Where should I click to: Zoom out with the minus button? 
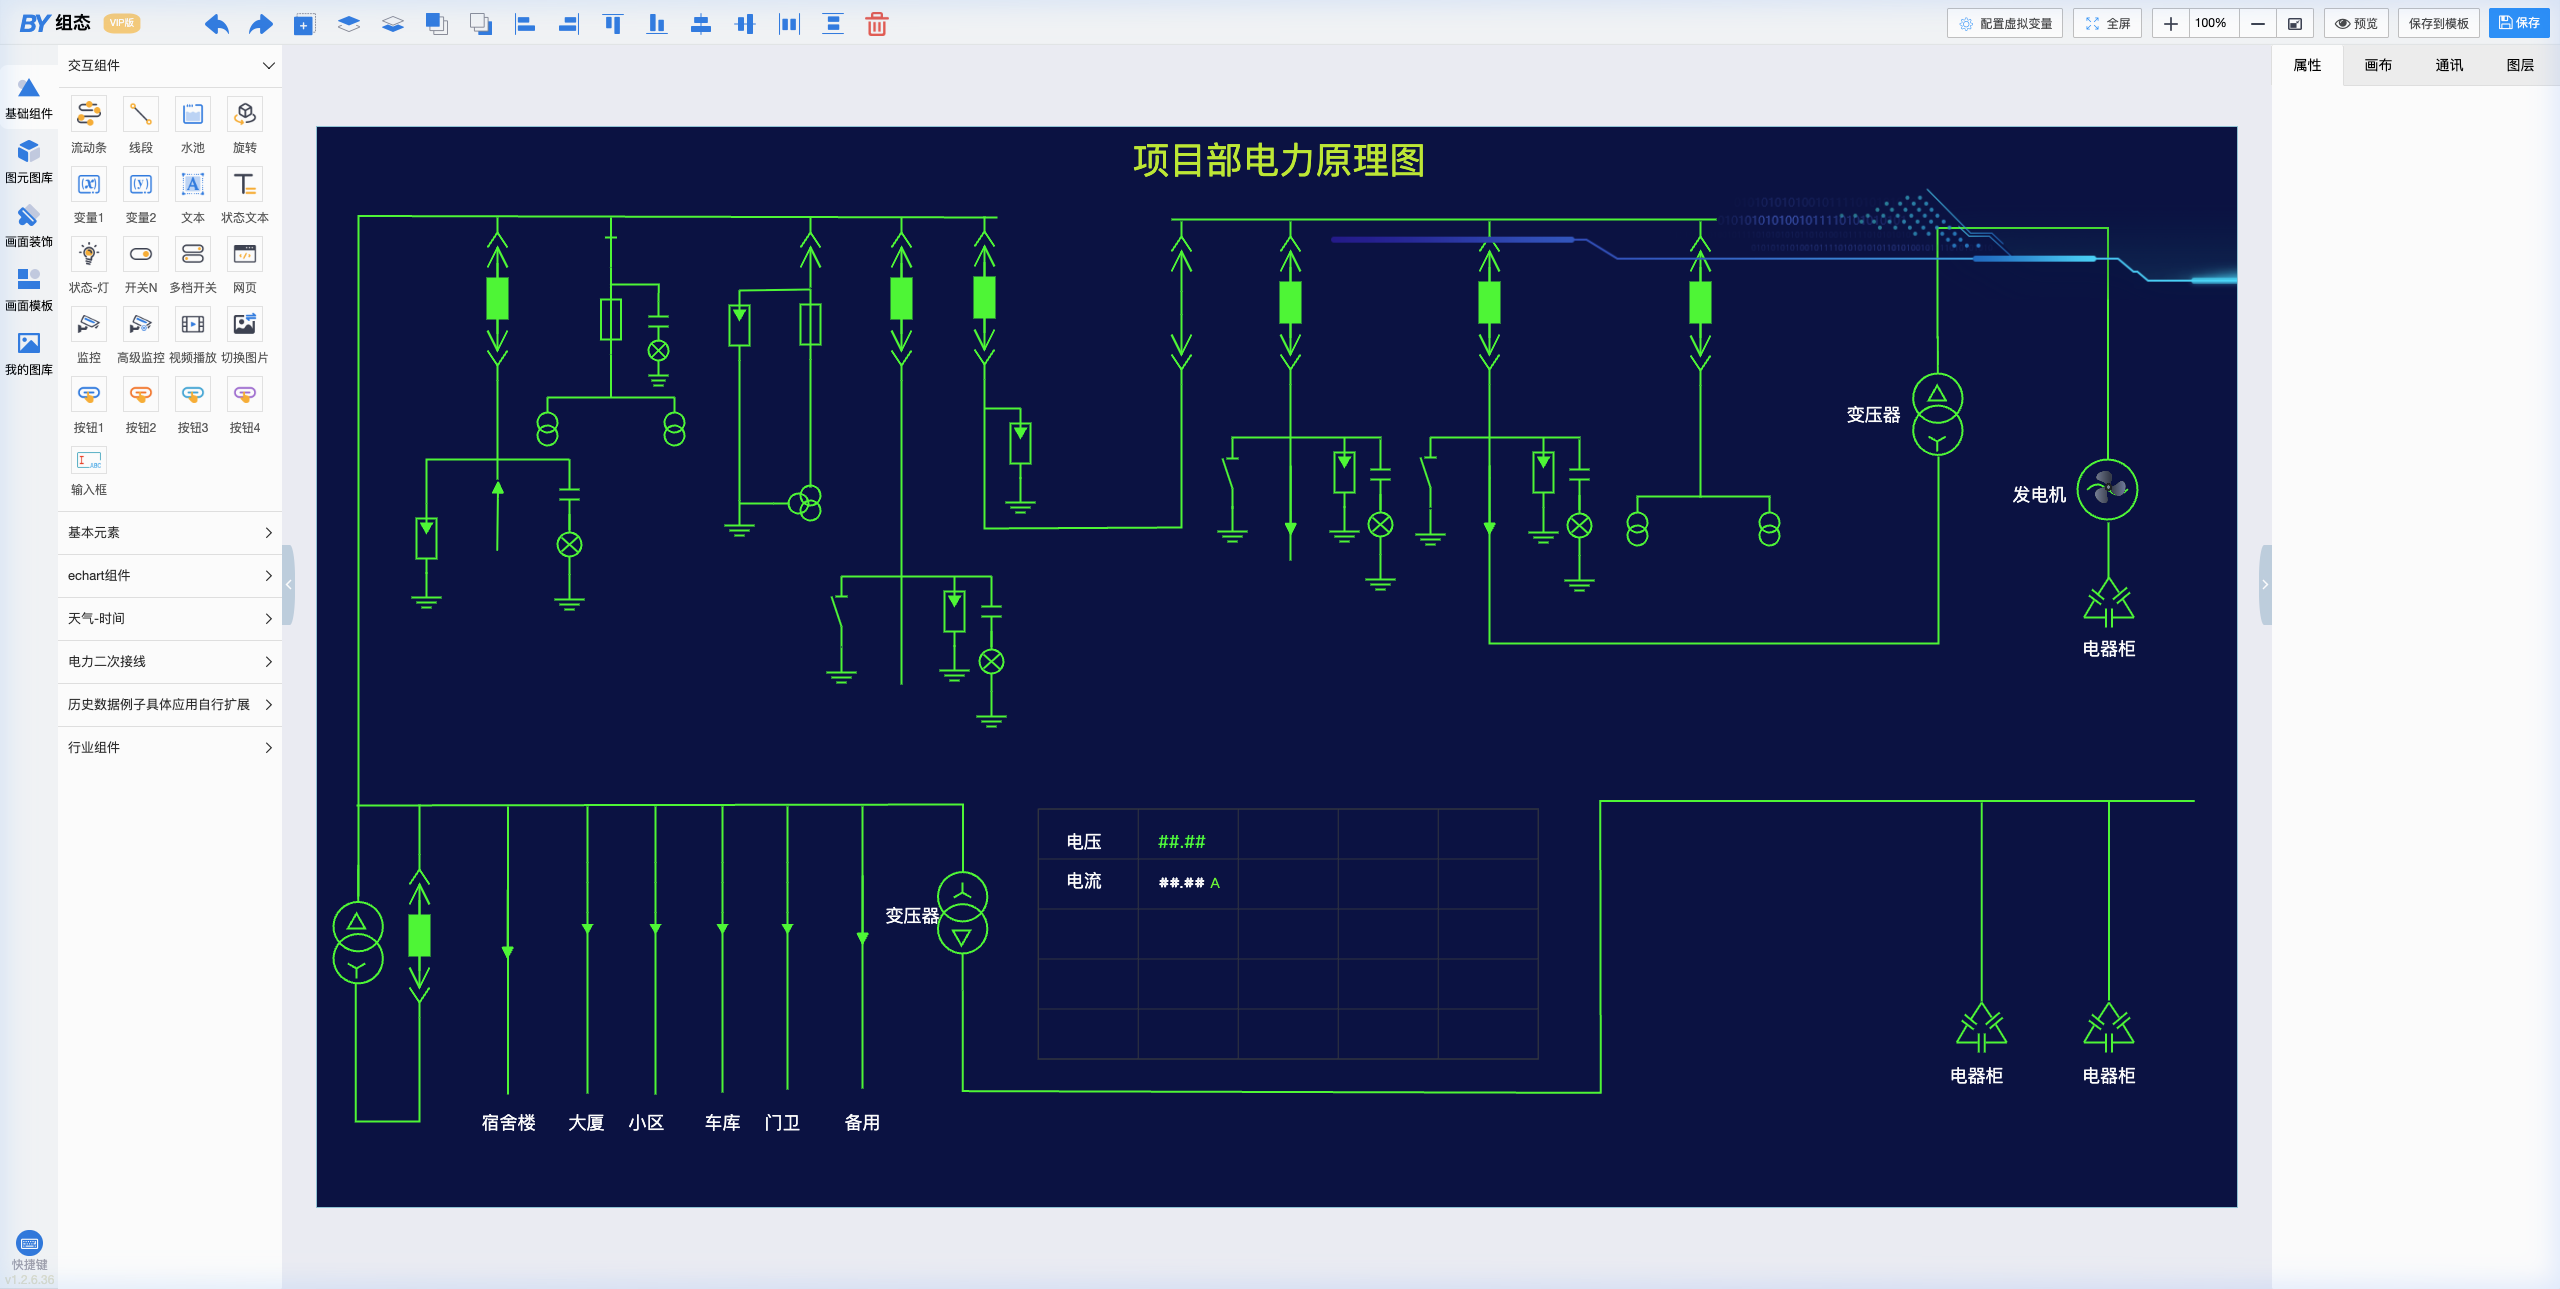point(2257,23)
